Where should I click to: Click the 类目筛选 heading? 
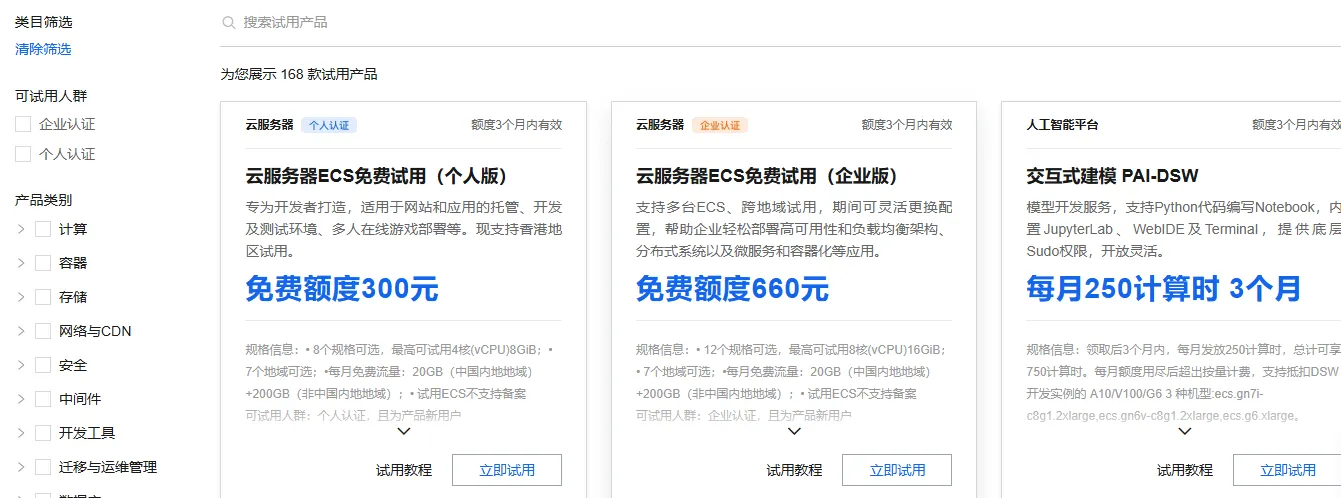click(x=43, y=22)
